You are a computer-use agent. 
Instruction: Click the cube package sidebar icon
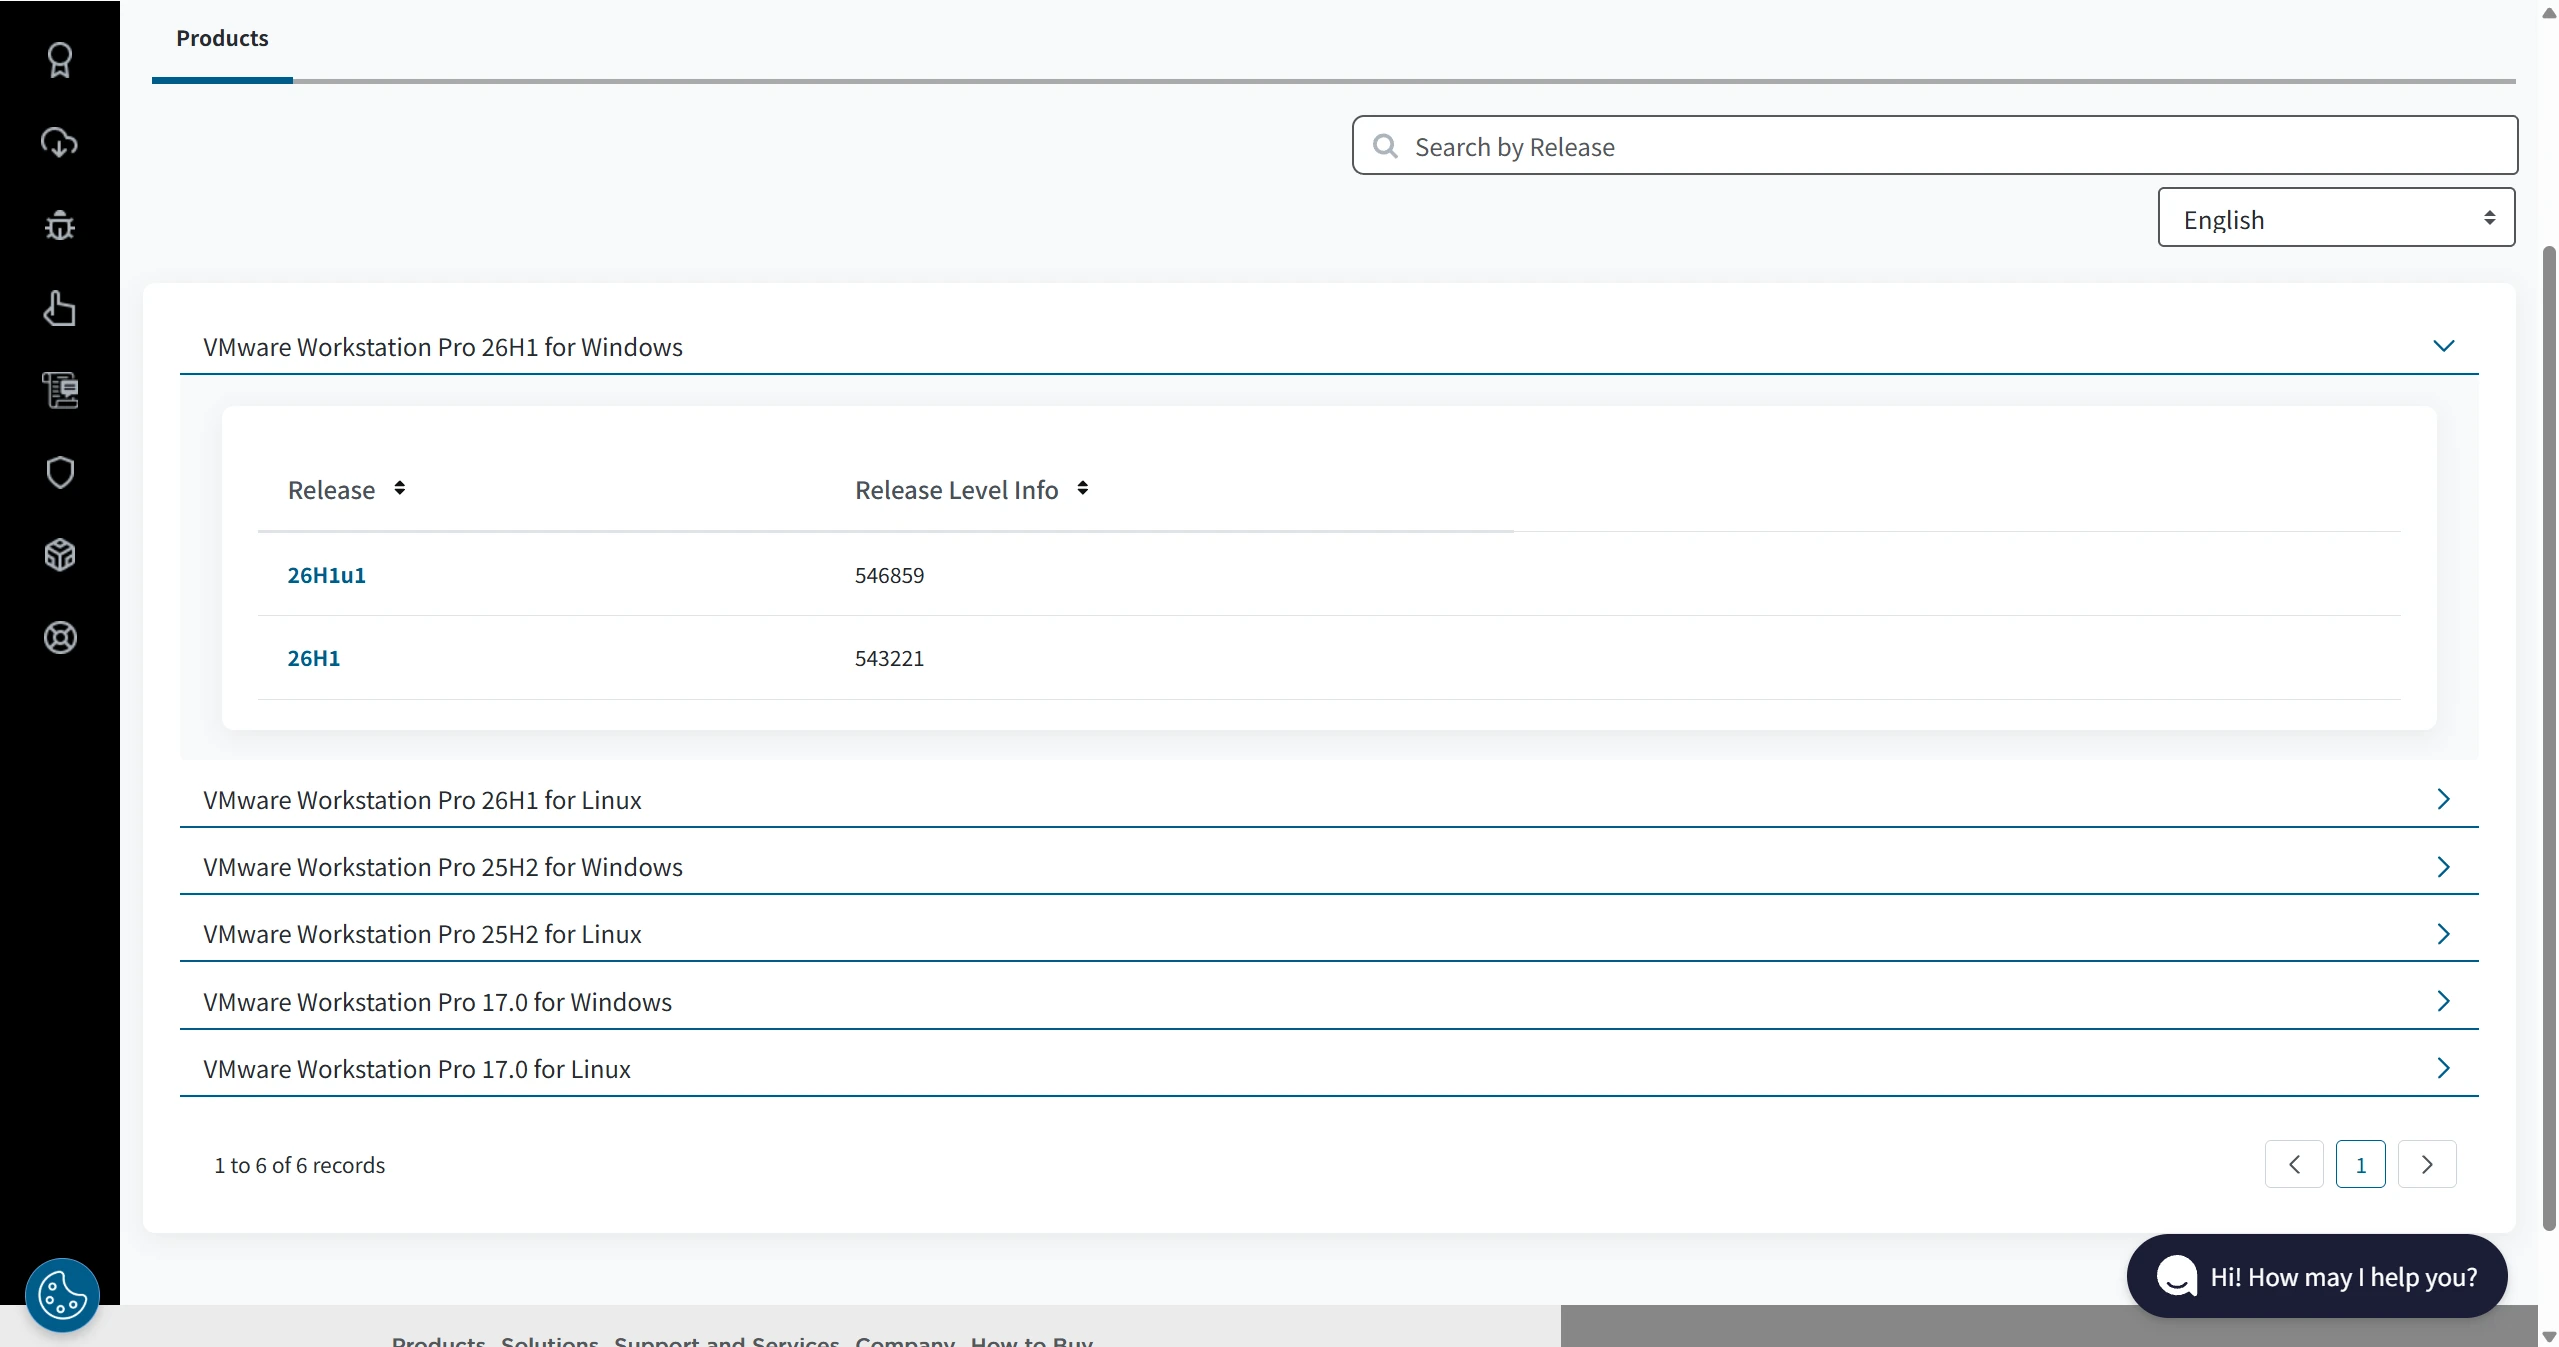tap(60, 555)
